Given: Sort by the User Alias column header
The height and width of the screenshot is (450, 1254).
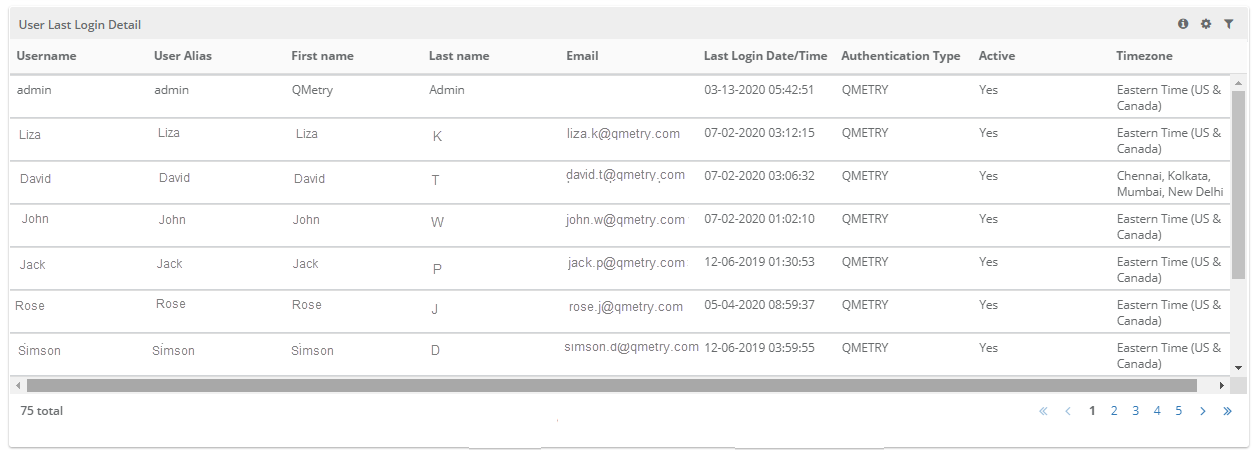Looking at the screenshot, I should click(x=183, y=56).
